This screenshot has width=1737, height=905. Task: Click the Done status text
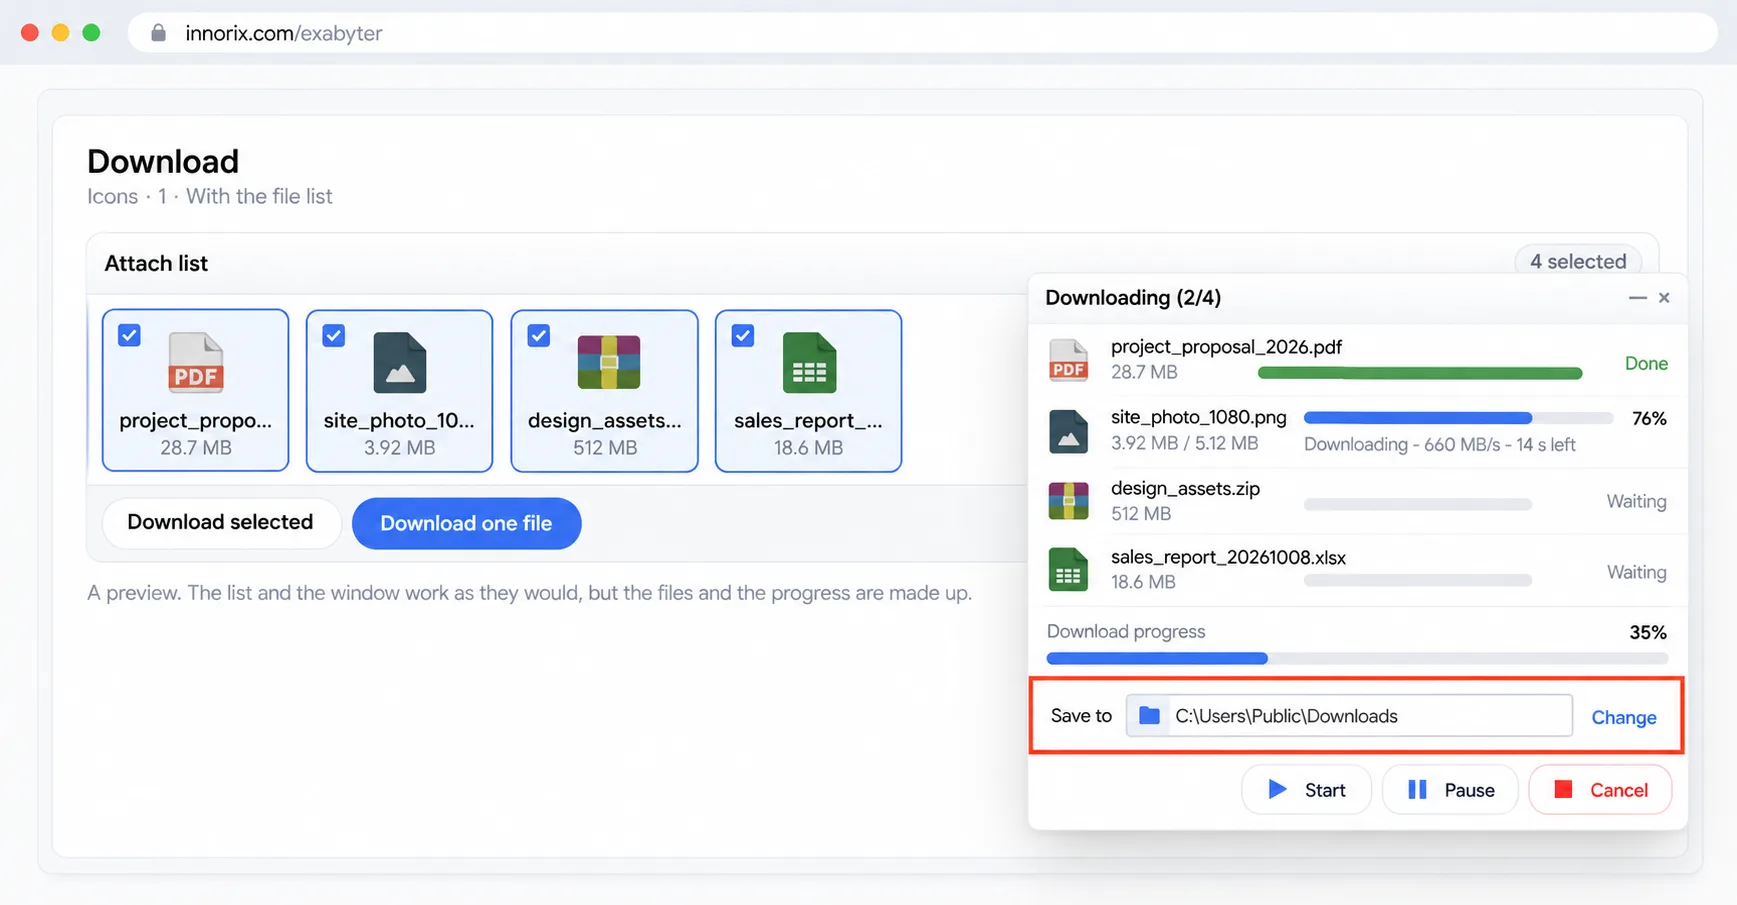(x=1646, y=363)
